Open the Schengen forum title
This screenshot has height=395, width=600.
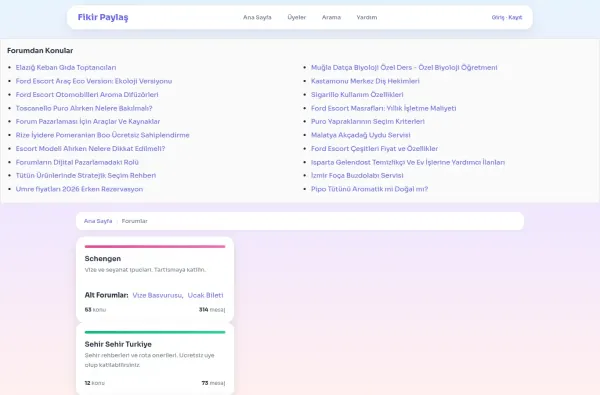103,259
